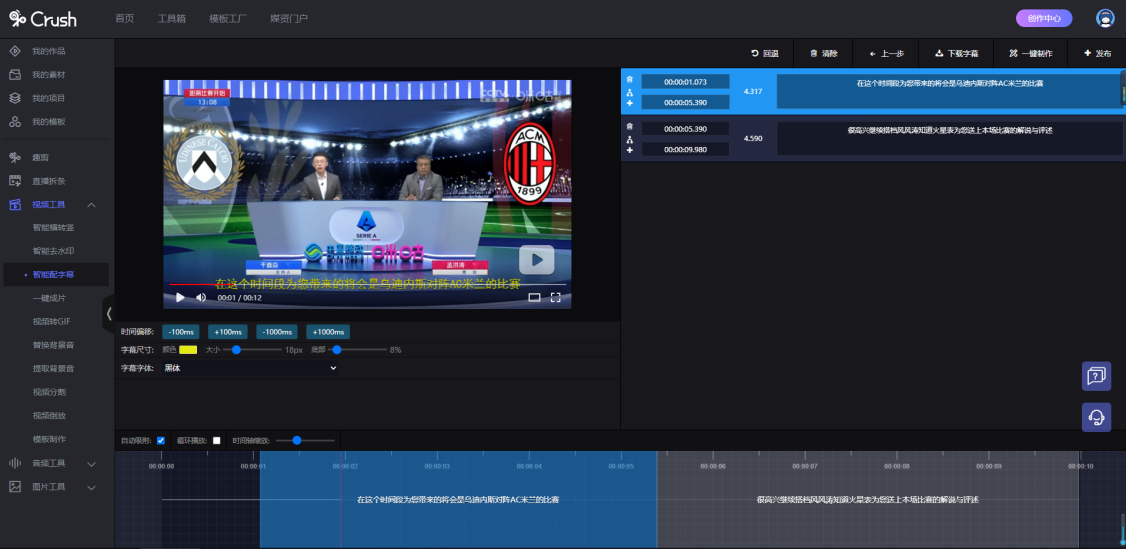Select 提取背景音 in sidebar
Image resolution: width=1126 pixels, height=549 pixels.
click(53, 369)
